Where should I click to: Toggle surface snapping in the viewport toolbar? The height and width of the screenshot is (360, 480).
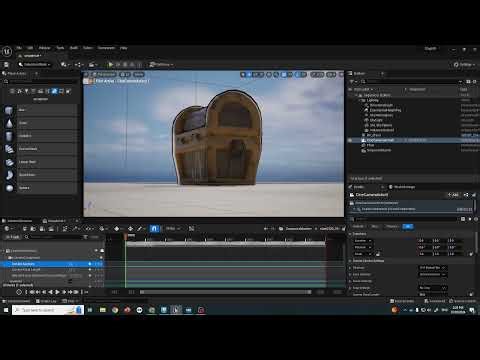(276, 74)
